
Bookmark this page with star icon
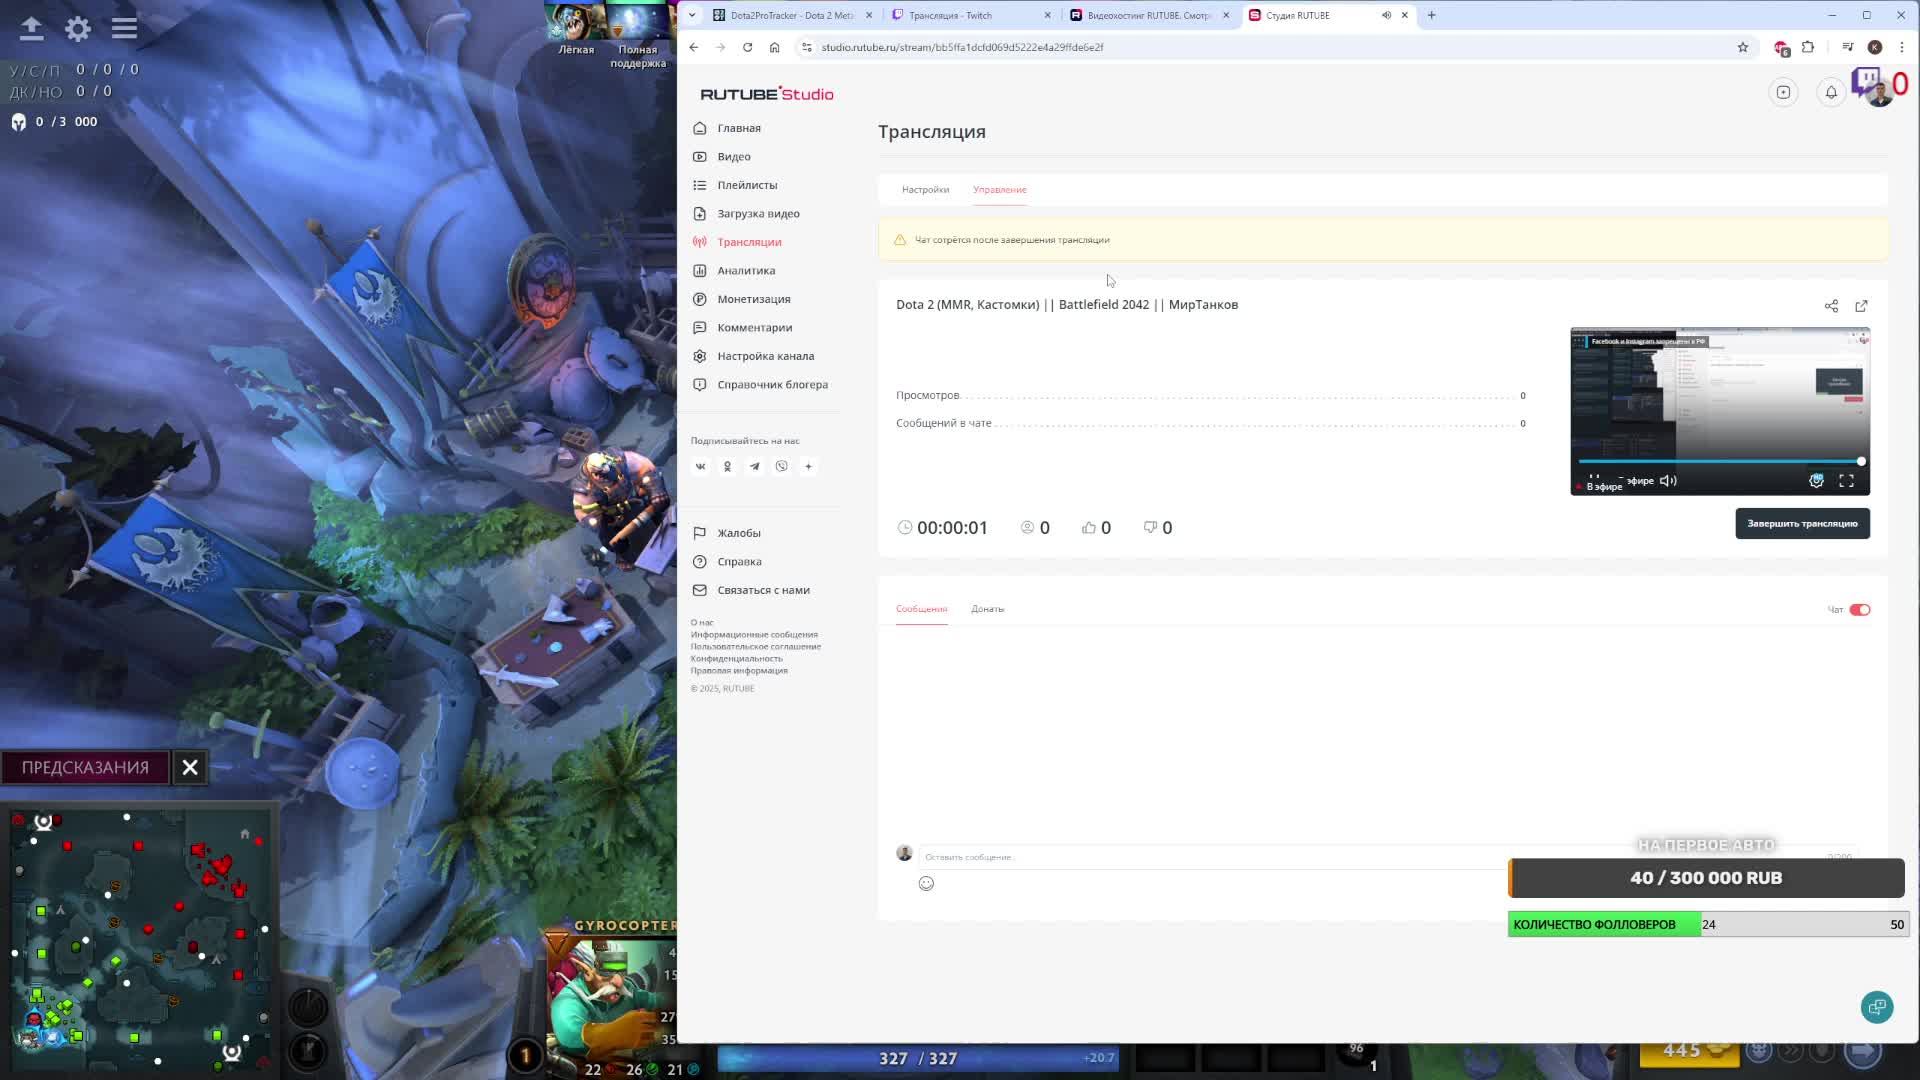(x=1742, y=47)
